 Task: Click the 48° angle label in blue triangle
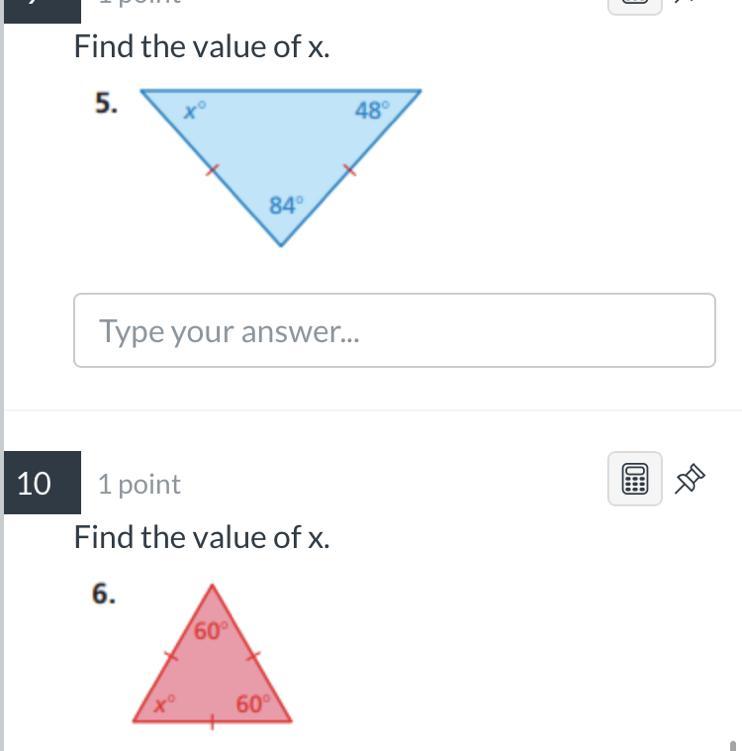click(372, 110)
